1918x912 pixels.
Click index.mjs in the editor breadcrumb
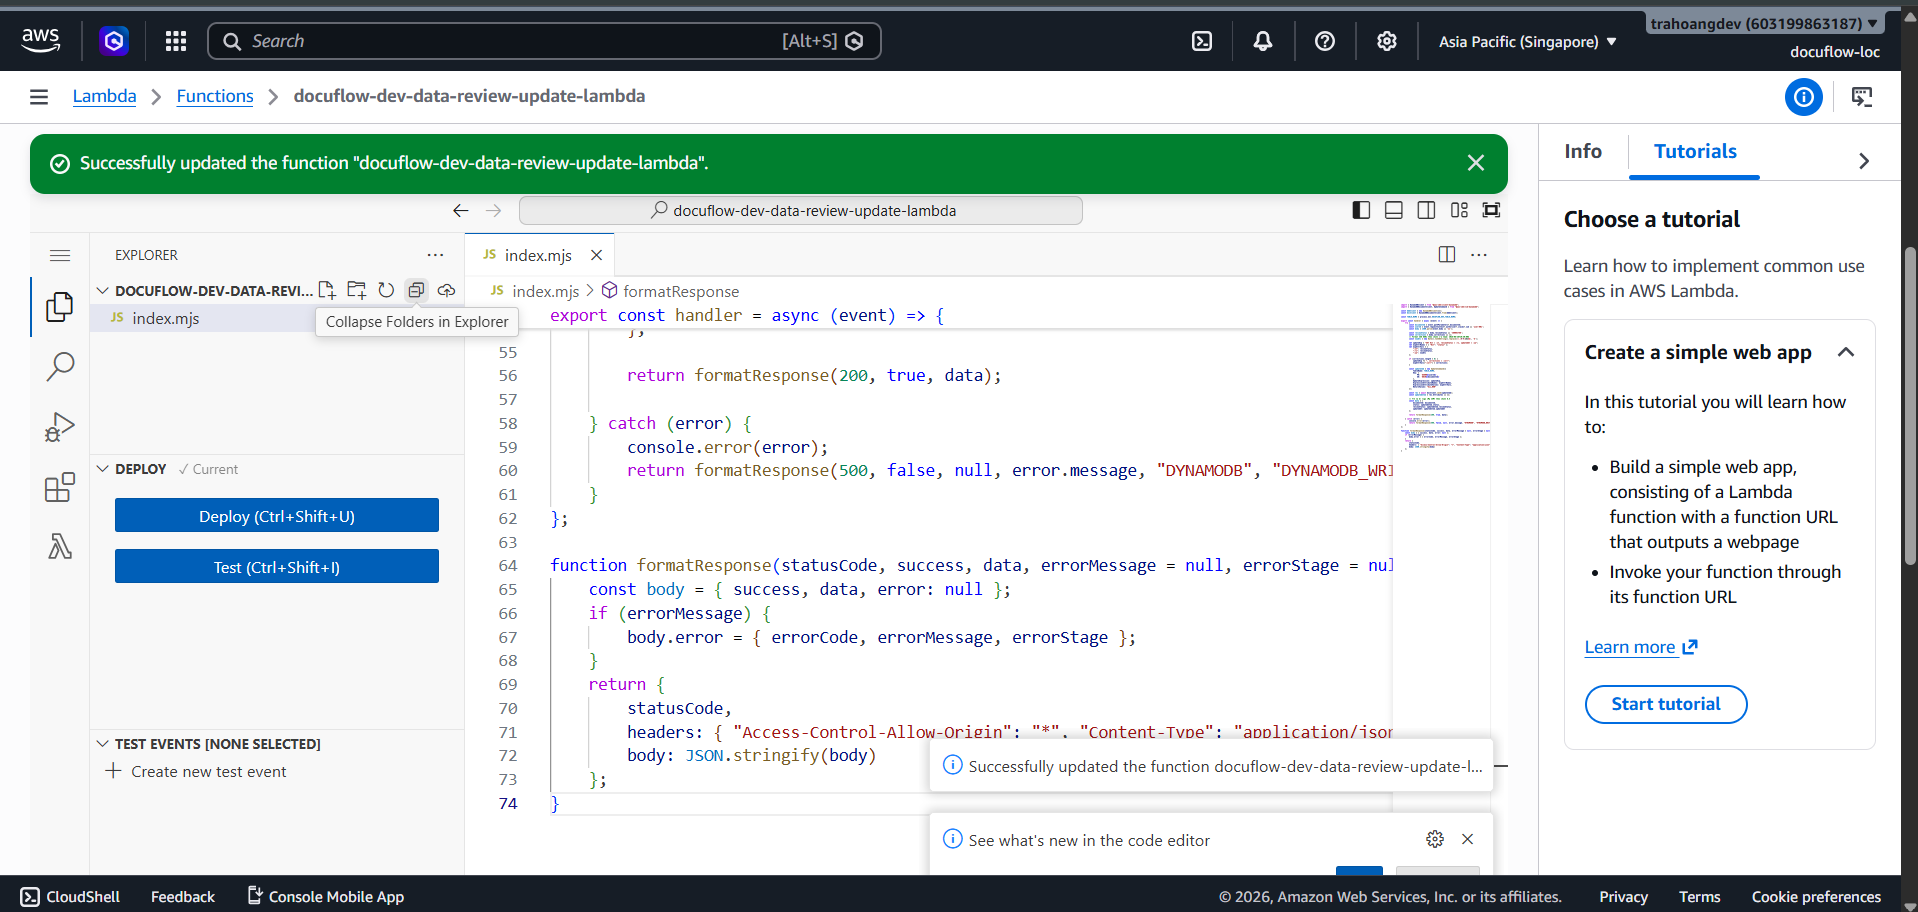(x=545, y=291)
